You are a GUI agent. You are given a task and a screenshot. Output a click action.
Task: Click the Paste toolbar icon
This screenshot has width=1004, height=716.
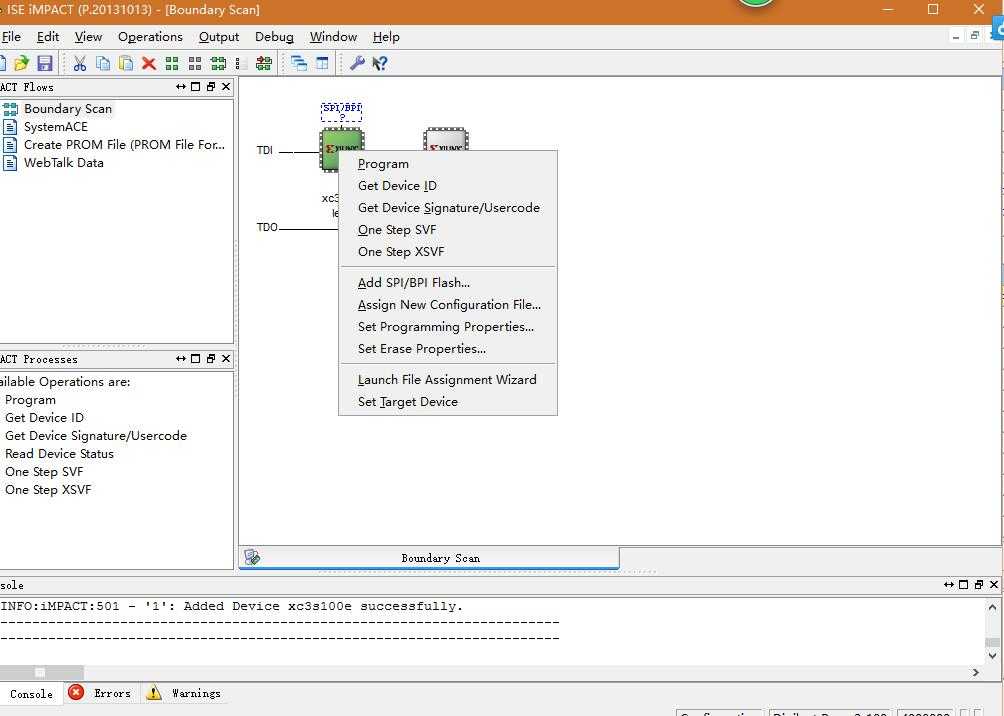(126, 63)
